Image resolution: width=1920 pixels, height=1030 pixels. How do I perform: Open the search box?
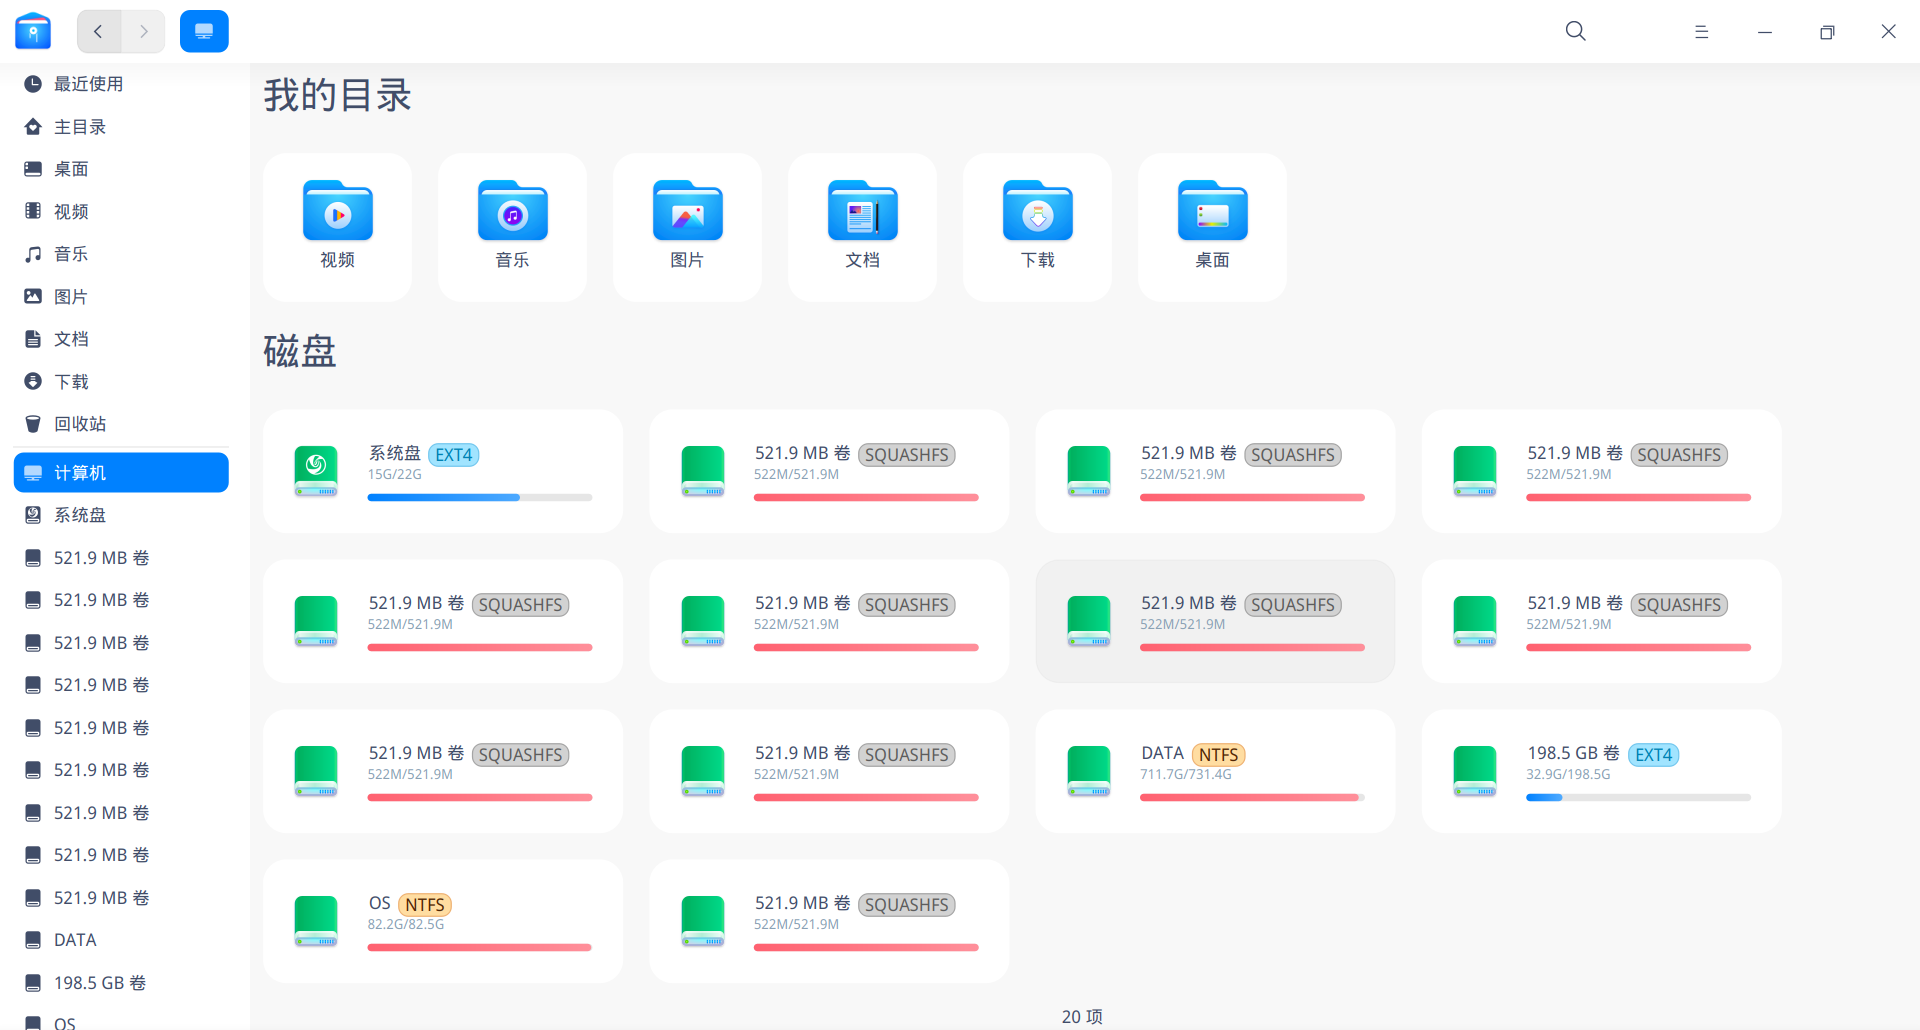coord(1576,32)
